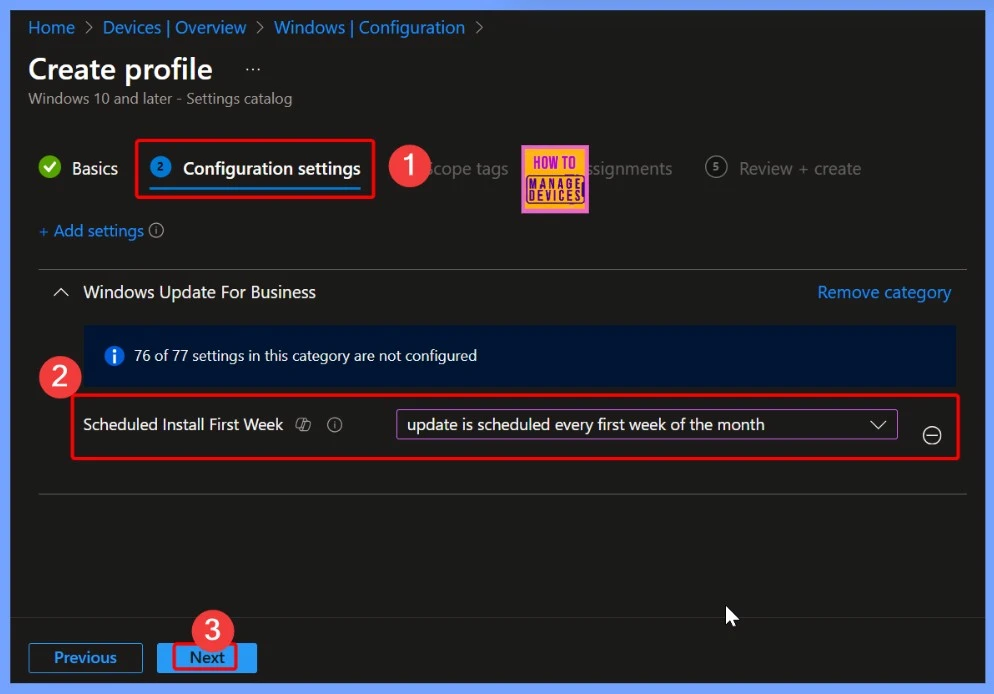Viewport: 994px width, 694px height.
Task: Click the step 5 circle icon
Action: click(x=716, y=167)
